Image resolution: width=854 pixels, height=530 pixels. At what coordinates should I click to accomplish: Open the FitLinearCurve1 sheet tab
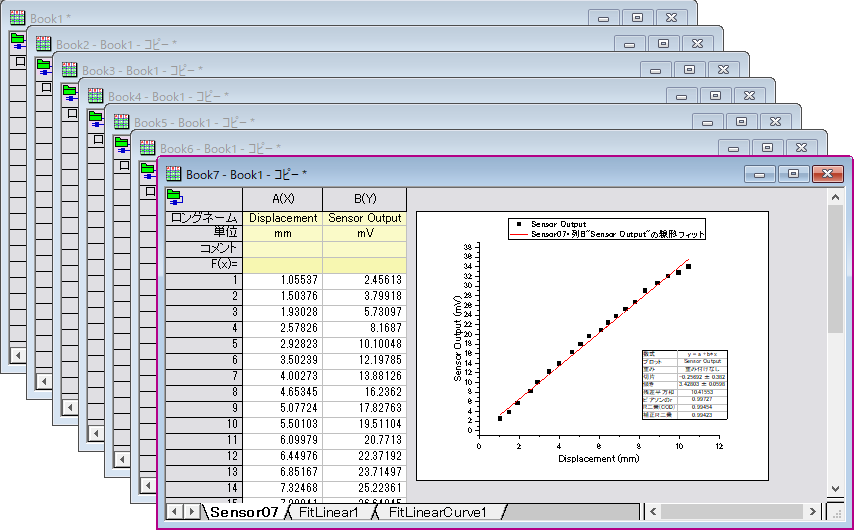(437, 511)
